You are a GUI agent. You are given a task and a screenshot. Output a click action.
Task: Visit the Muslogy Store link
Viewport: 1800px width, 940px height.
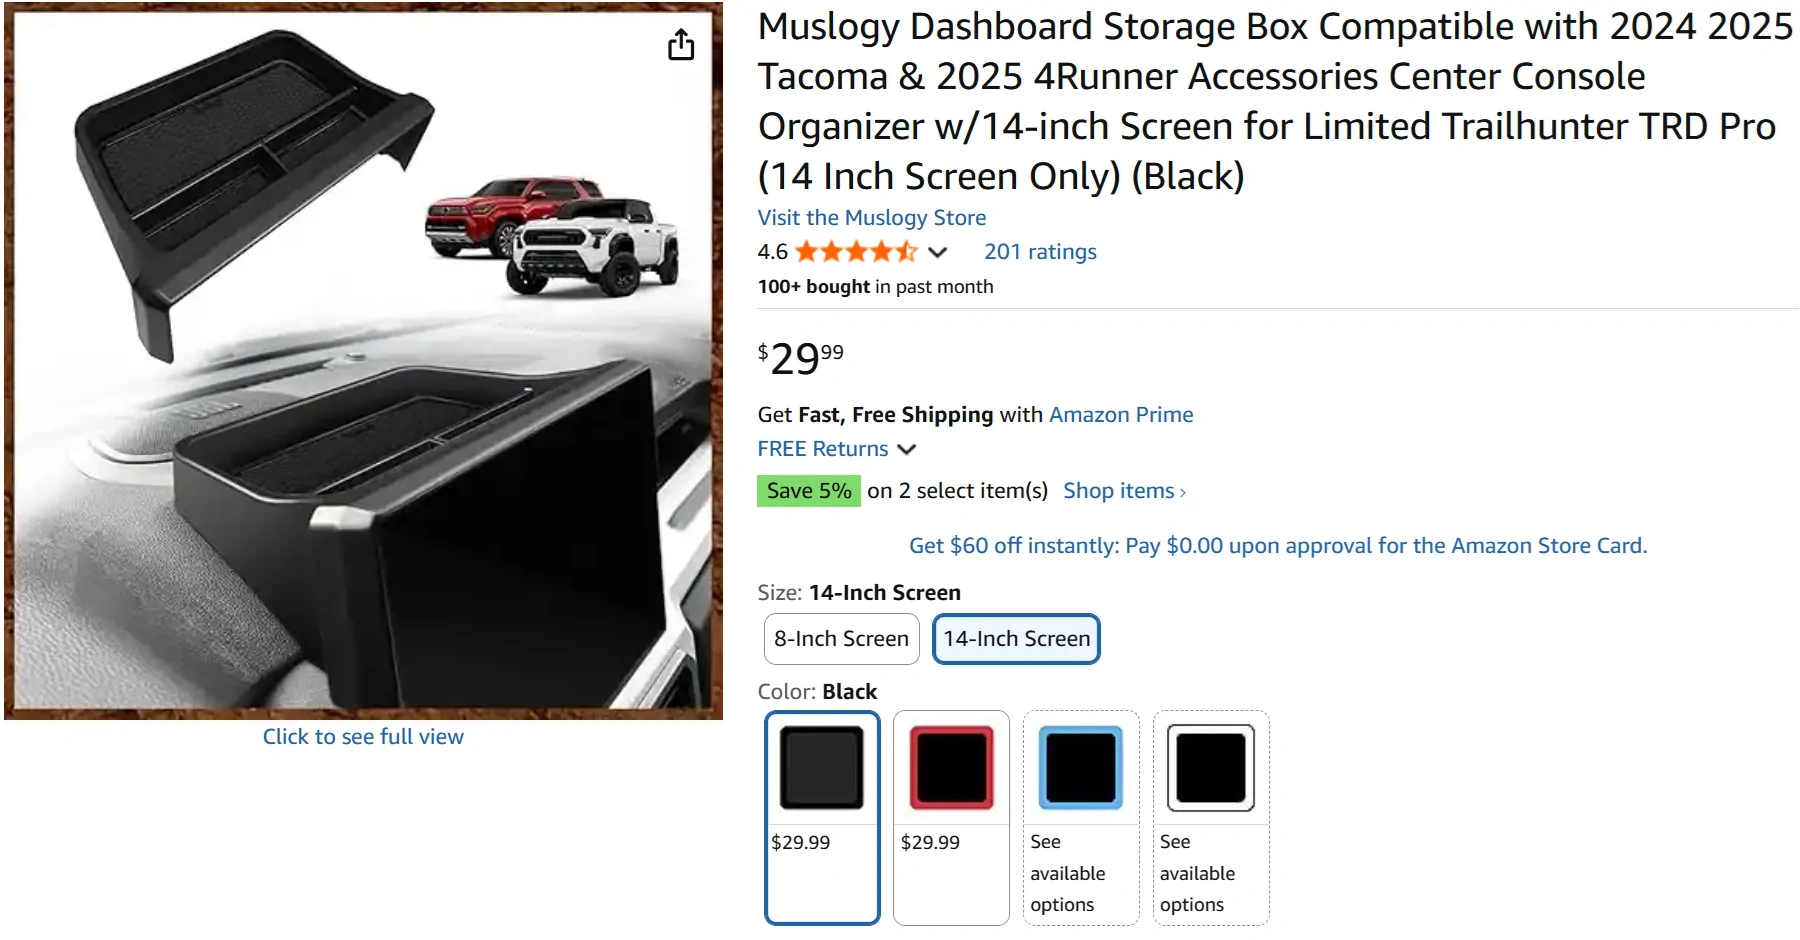[x=871, y=218]
